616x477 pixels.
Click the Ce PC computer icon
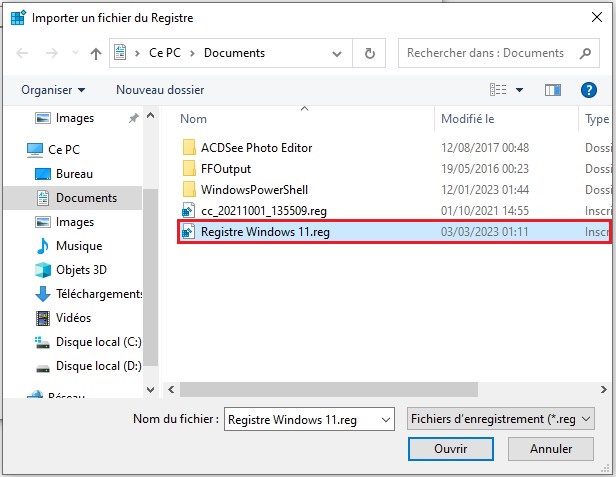[x=35, y=150]
